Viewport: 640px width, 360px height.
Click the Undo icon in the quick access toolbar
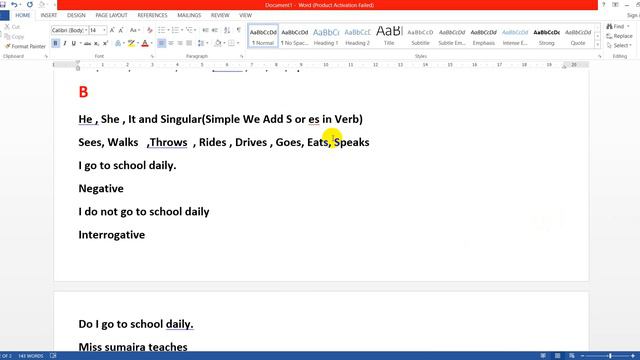click(x=14, y=4)
